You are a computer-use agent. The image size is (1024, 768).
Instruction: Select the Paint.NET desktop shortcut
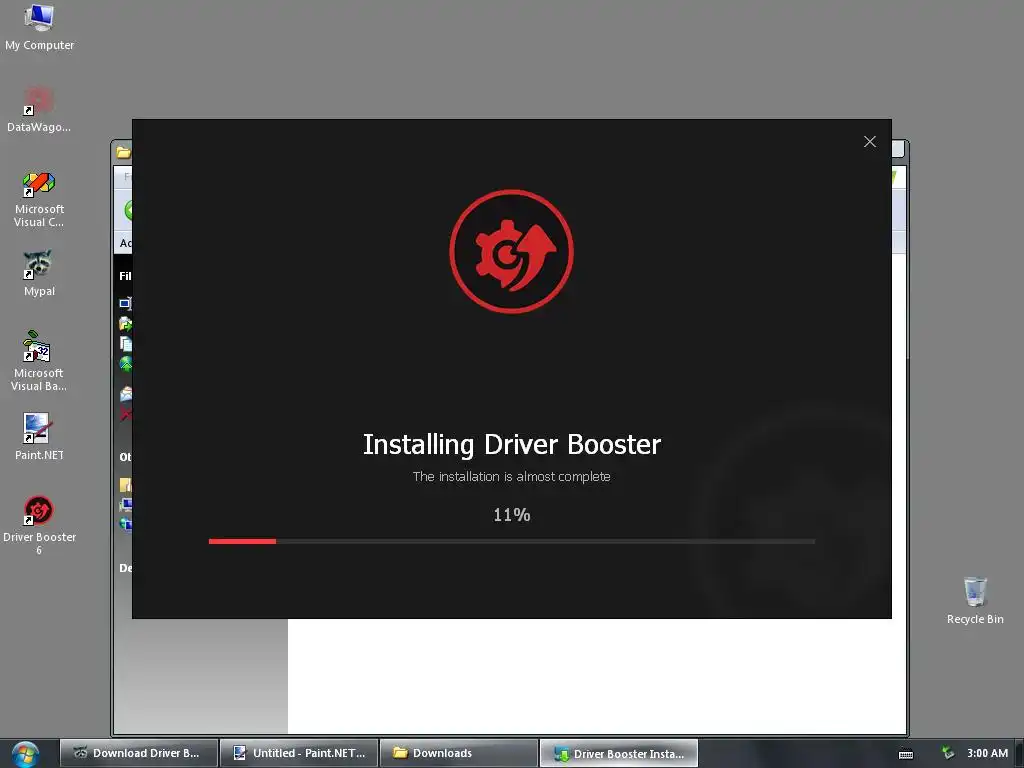coord(39,437)
